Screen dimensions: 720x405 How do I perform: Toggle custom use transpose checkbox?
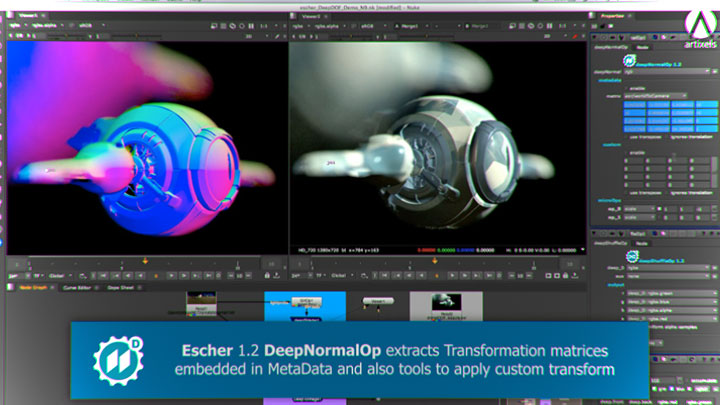627,193
